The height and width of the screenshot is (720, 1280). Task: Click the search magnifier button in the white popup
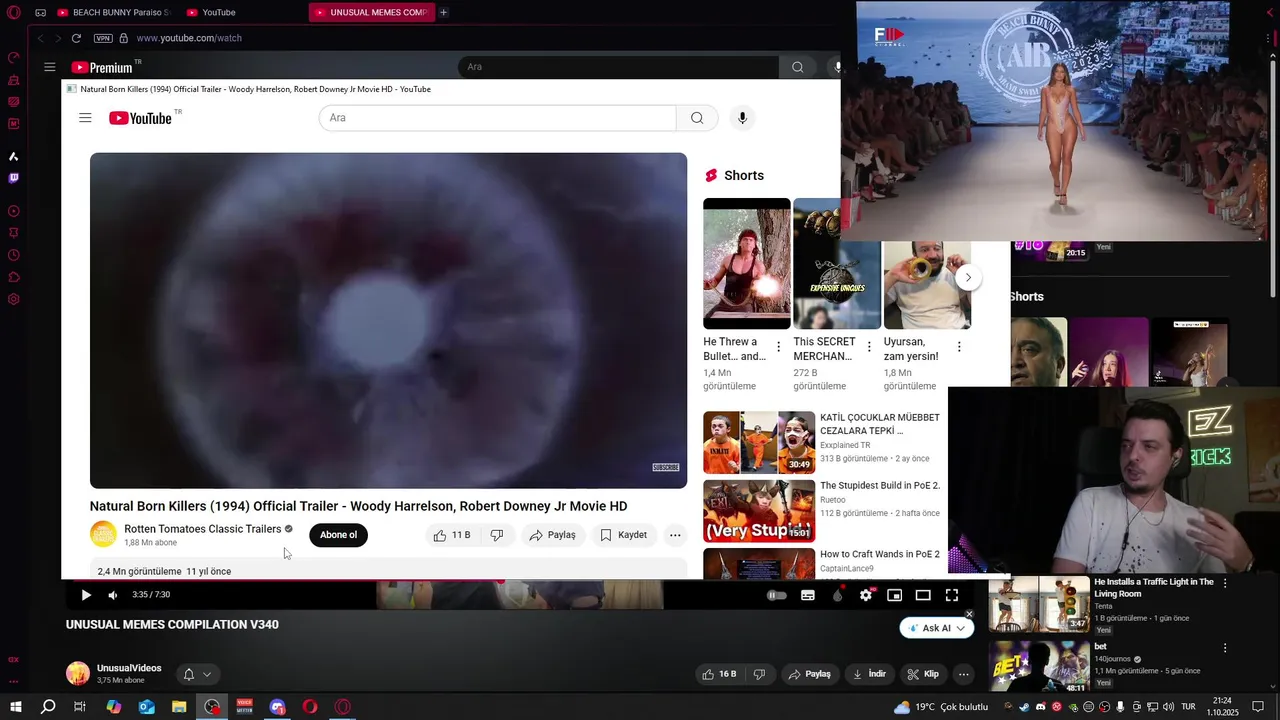[697, 118]
